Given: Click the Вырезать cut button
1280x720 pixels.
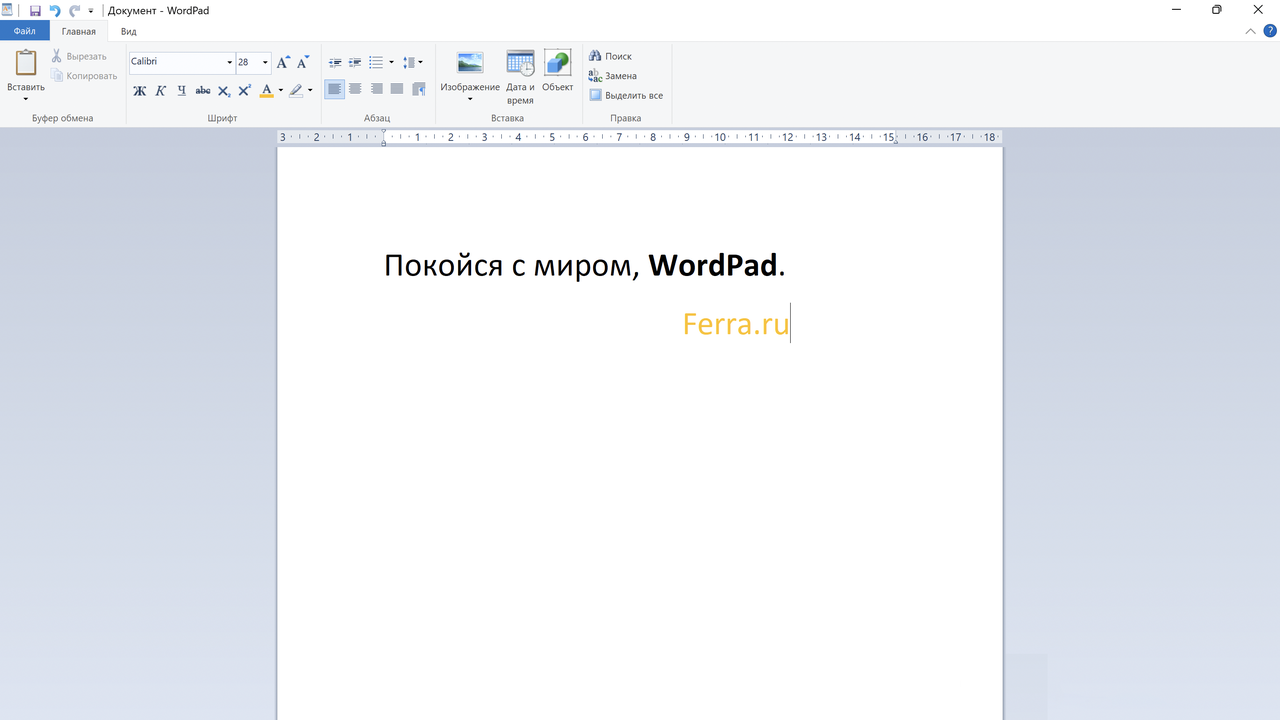Looking at the screenshot, I should click(79, 56).
